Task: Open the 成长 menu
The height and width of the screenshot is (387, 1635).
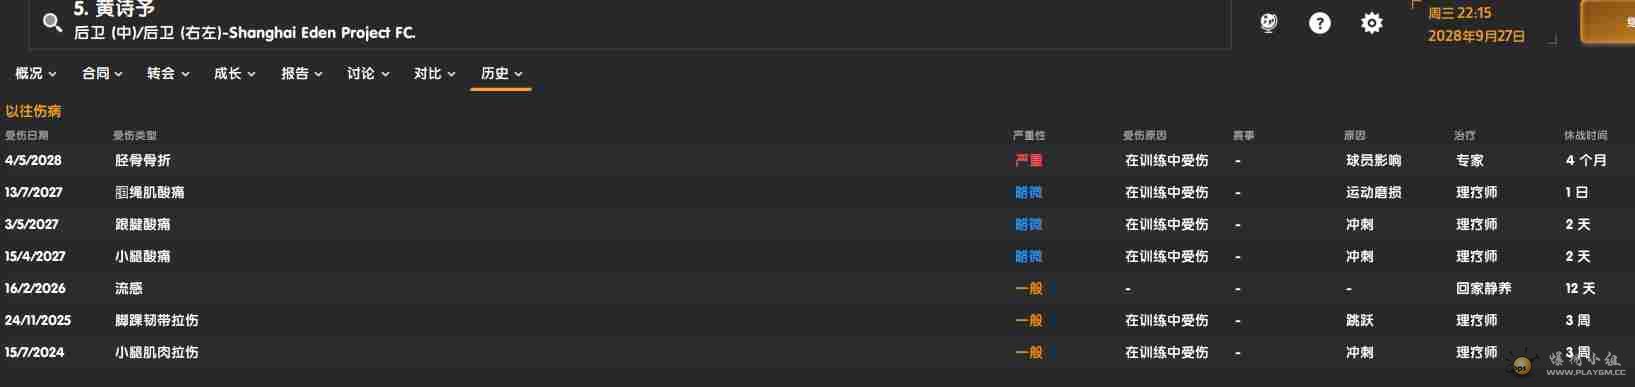Action: 235,73
